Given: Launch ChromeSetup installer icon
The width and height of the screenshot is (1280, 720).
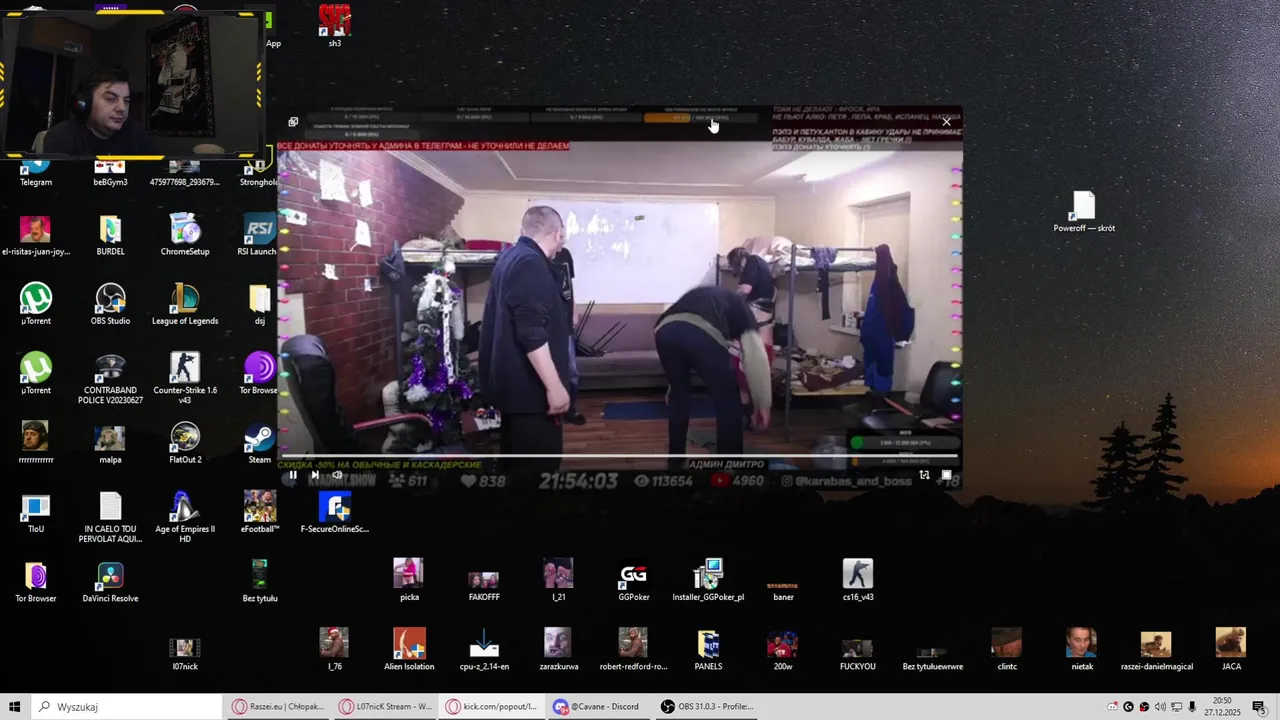Looking at the screenshot, I should [185, 236].
